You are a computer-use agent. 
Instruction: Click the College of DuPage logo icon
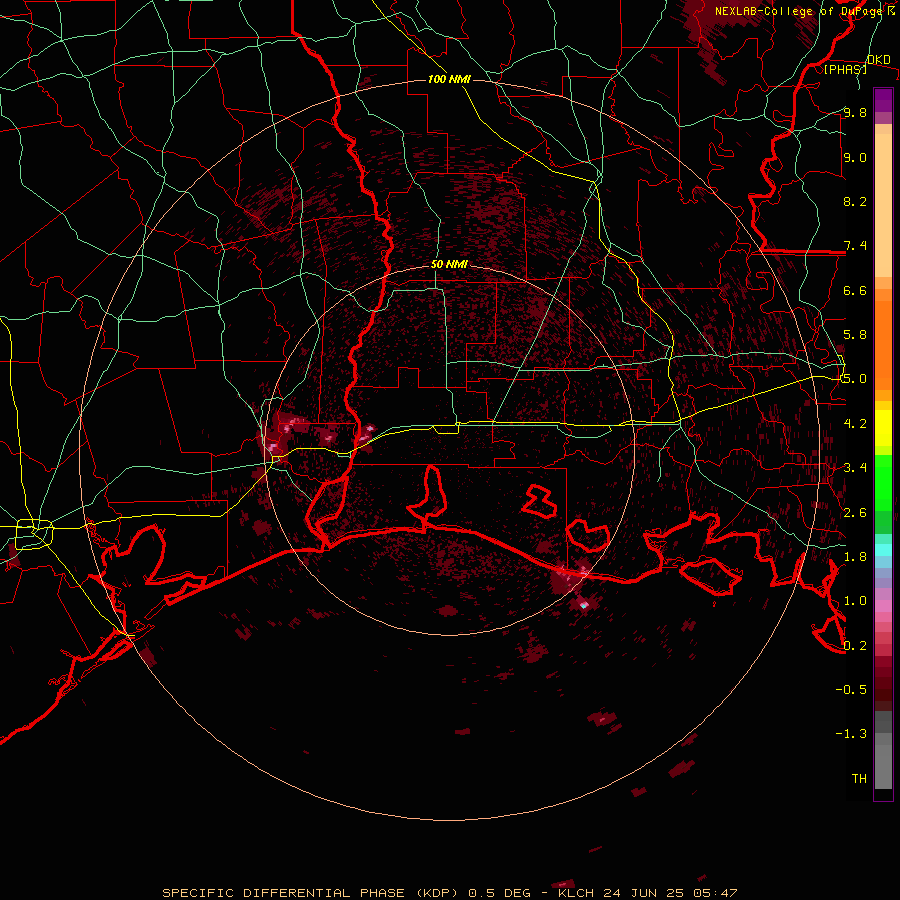tap(891, 10)
